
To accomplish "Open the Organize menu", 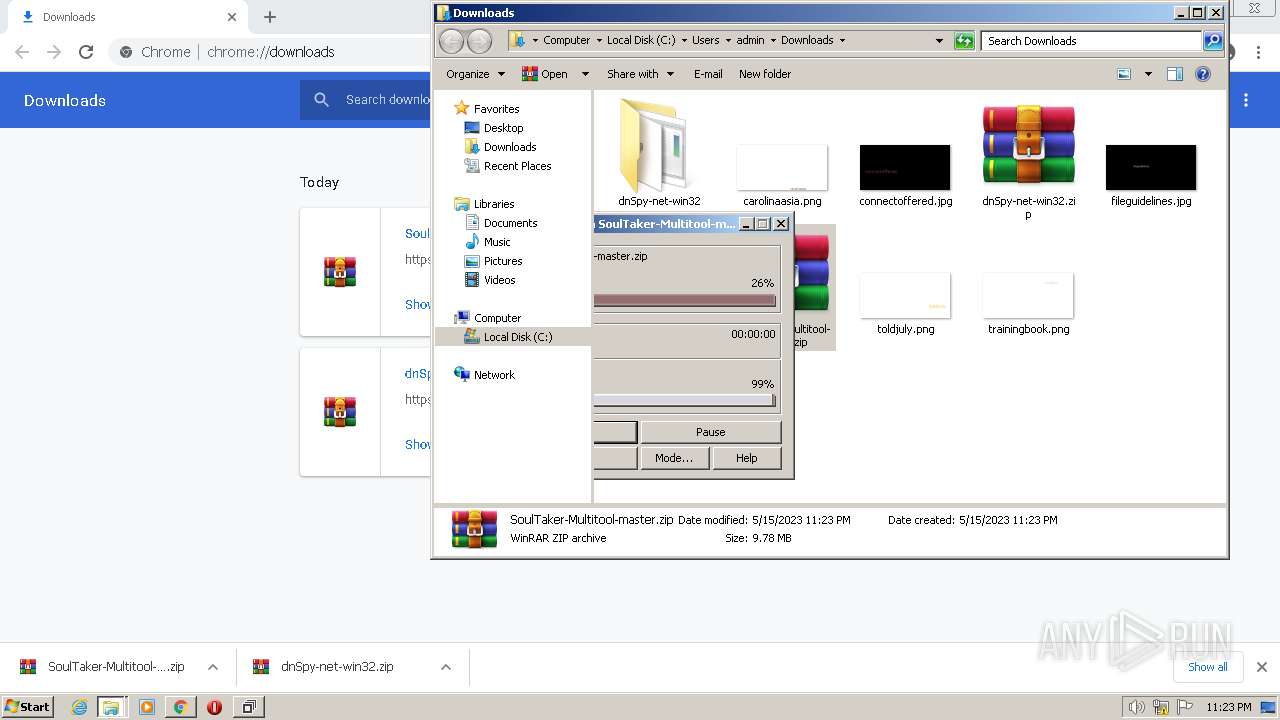I will point(474,74).
